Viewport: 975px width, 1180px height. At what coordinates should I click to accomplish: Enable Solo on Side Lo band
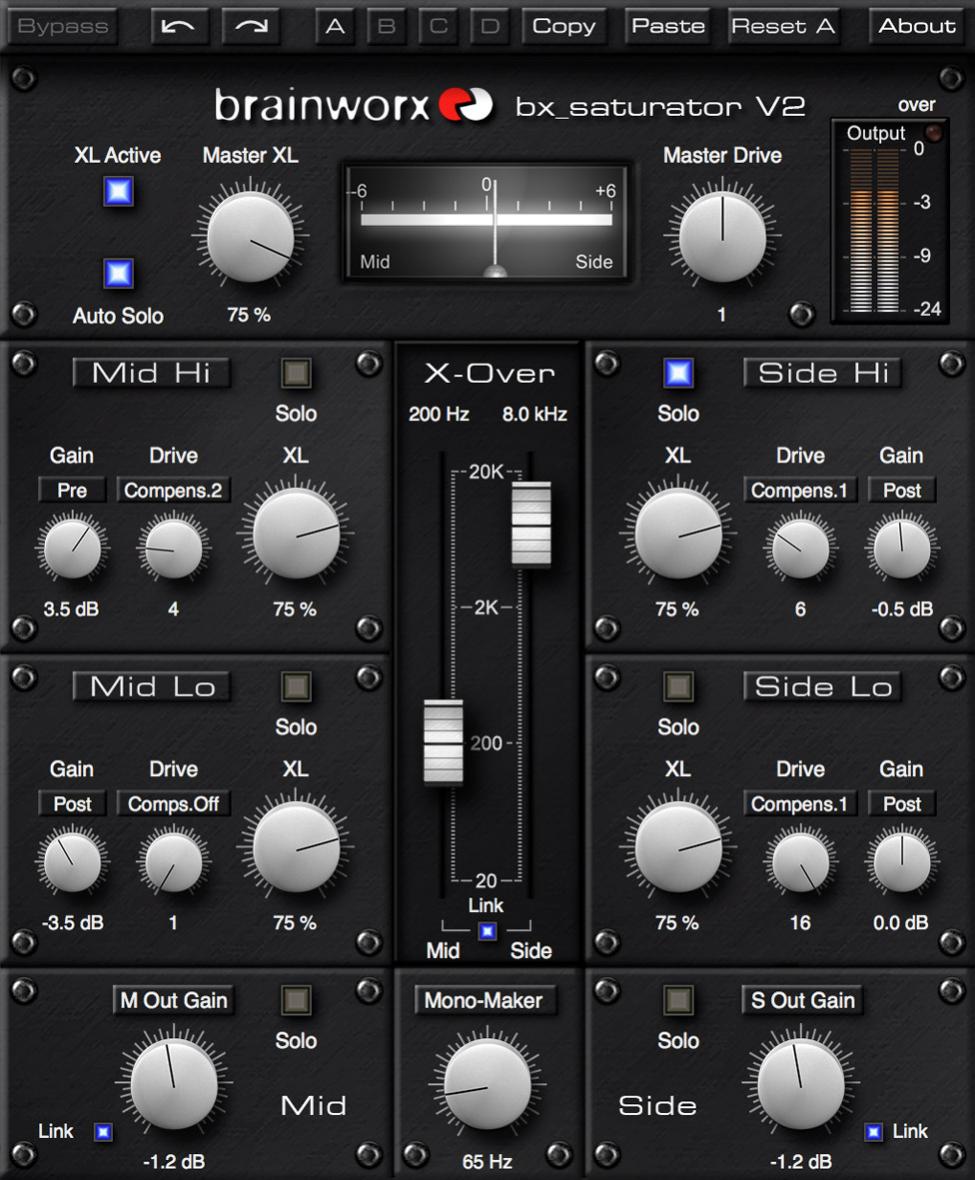point(678,686)
